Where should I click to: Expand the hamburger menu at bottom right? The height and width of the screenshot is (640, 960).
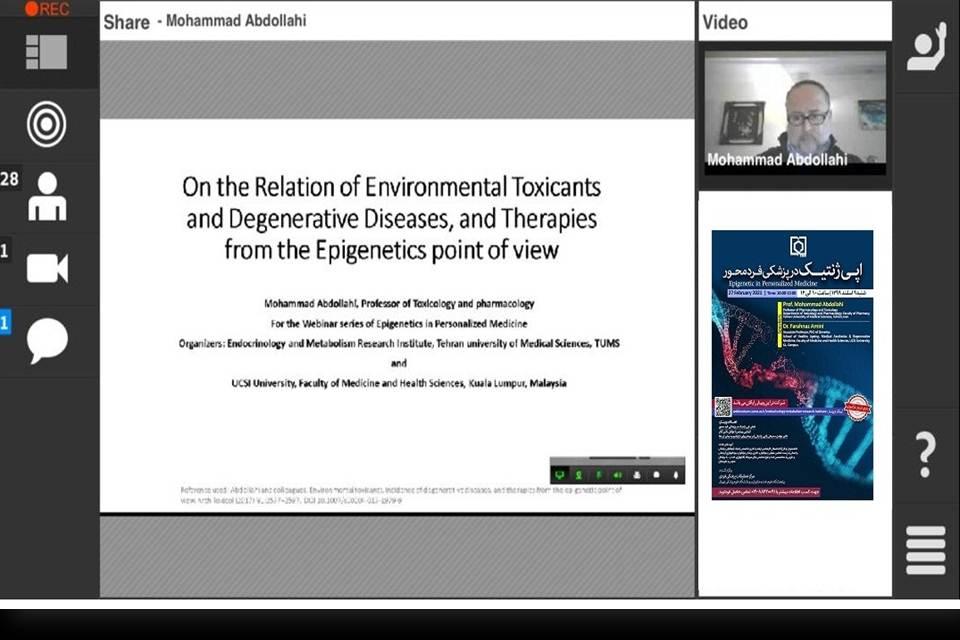[x=925, y=550]
